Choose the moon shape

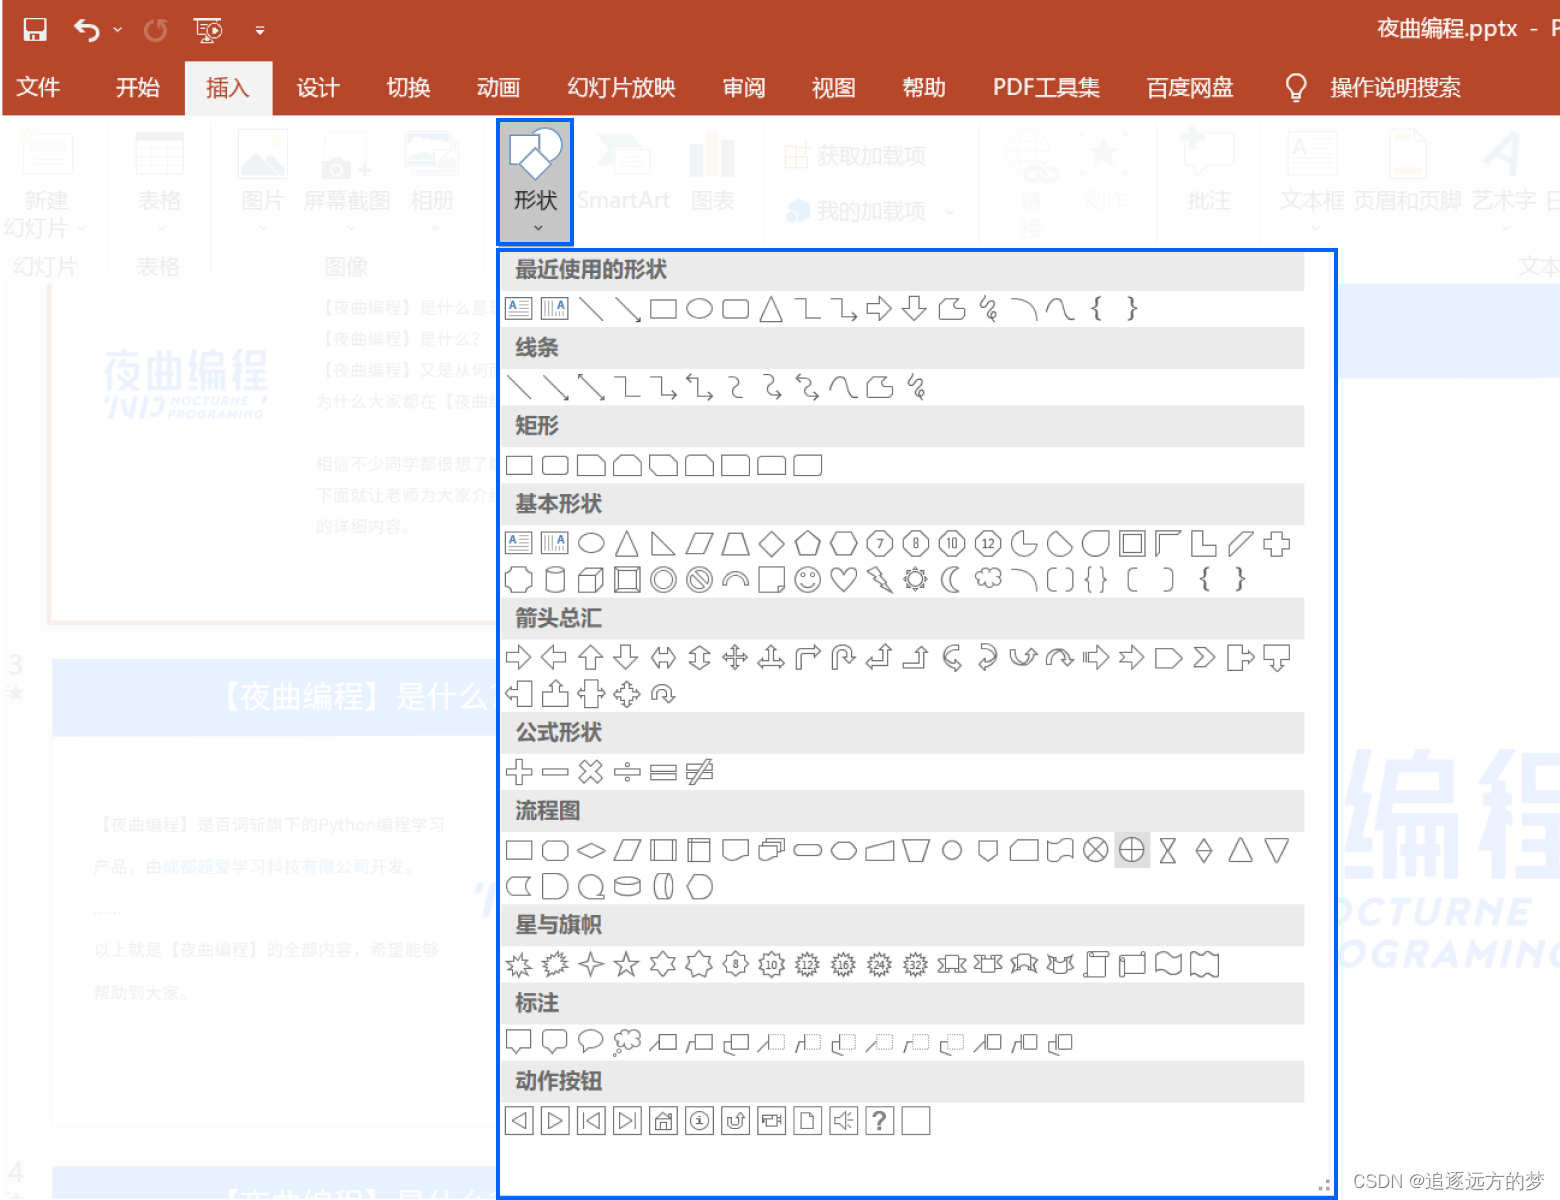click(951, 579)
